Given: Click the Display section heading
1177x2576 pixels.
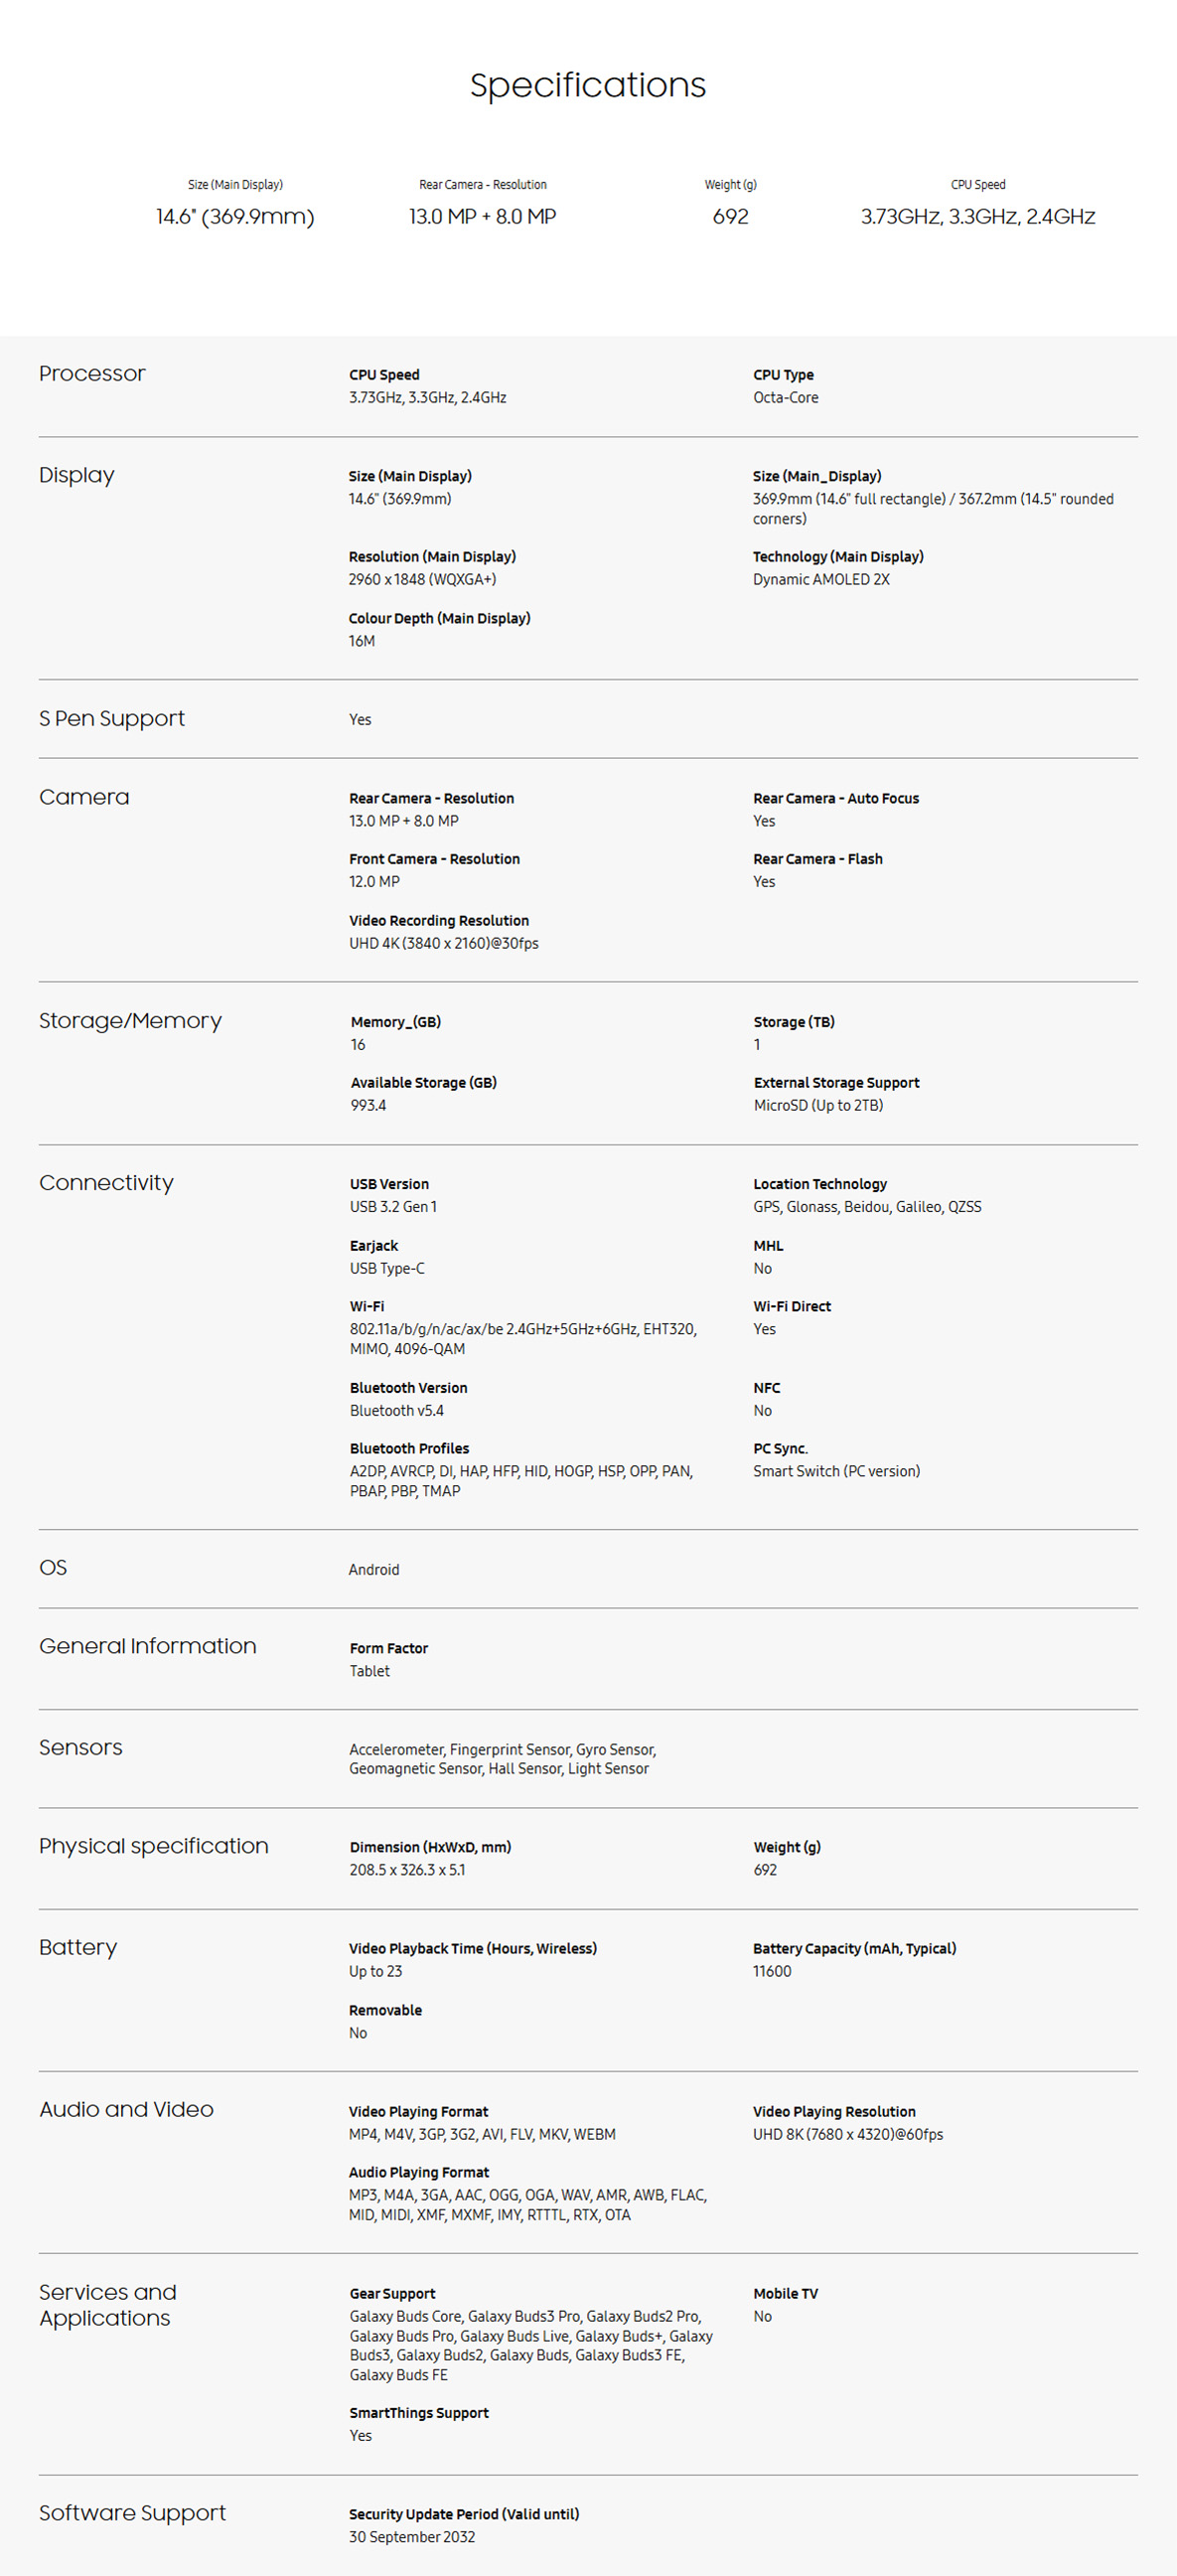Looking at the screenshot, I should point(77,475).
